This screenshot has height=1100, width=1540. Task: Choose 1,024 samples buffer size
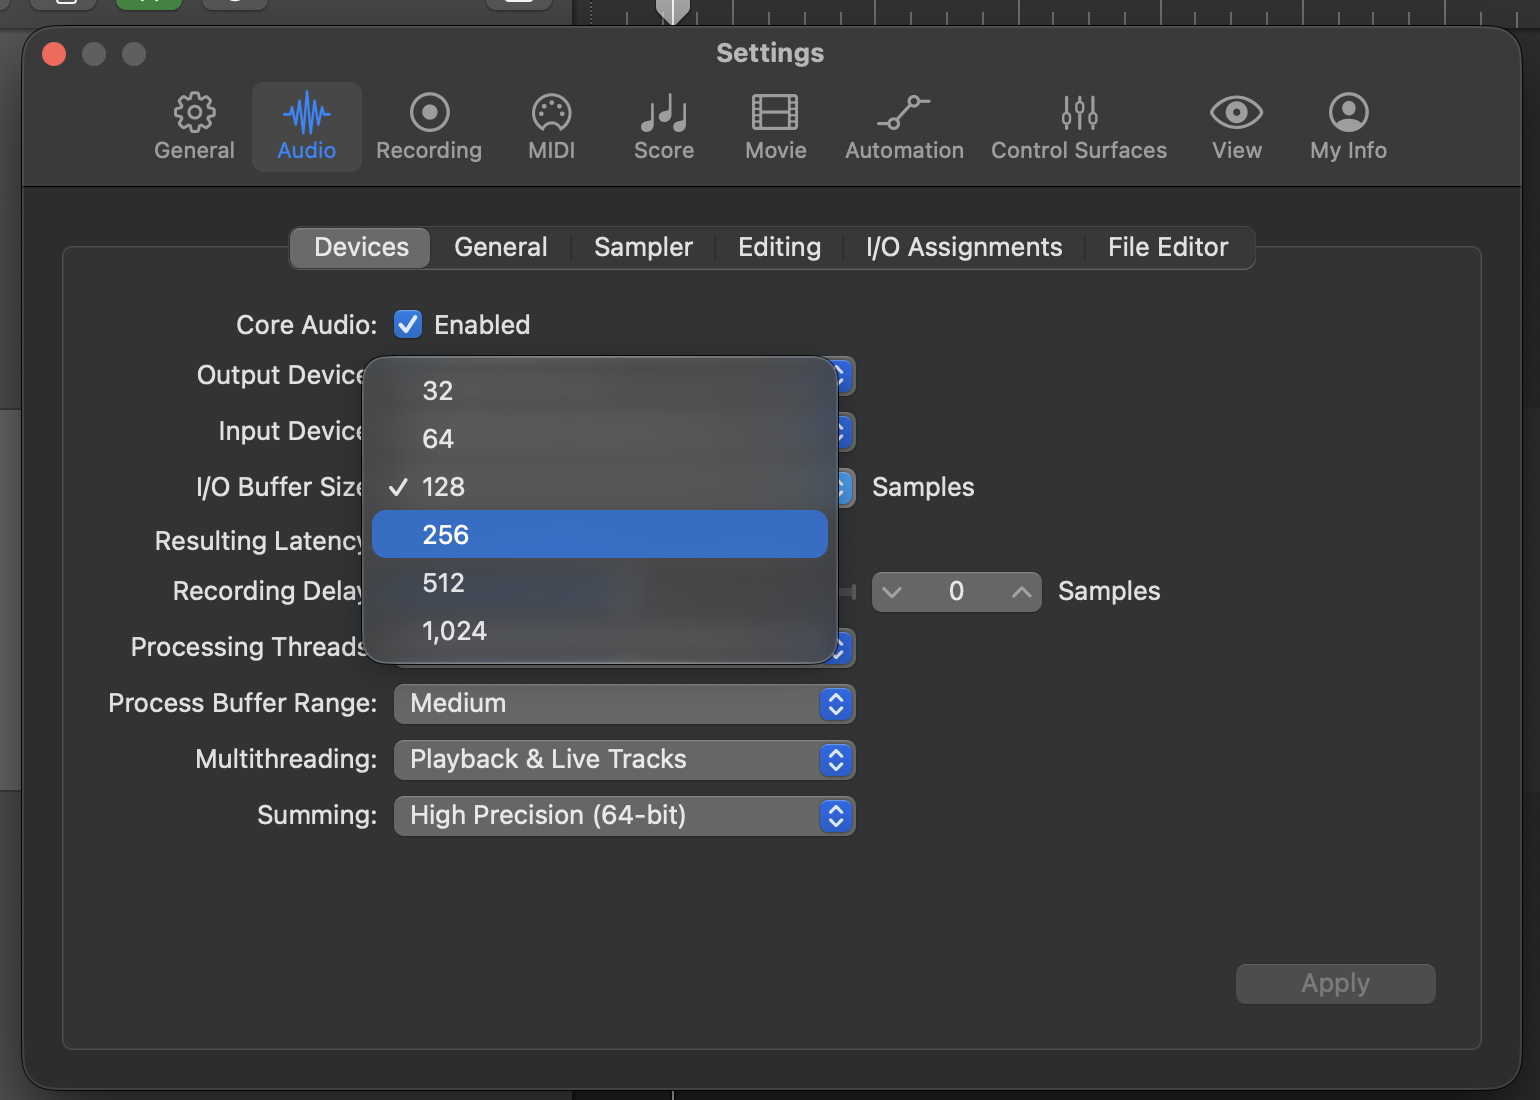(x=600, y=630)
